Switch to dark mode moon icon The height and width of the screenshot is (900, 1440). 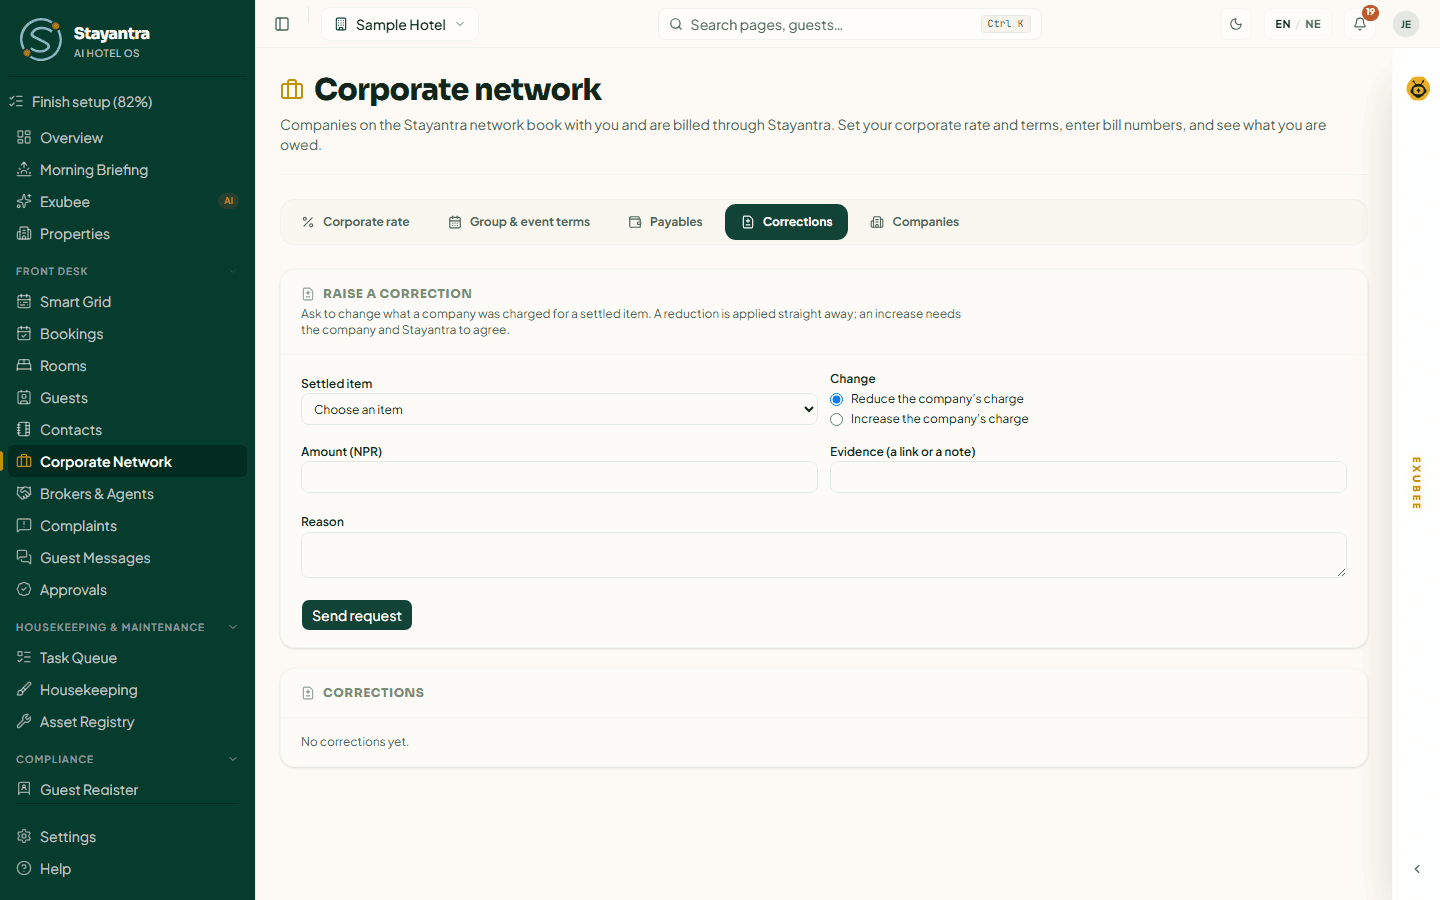coord(1236,24)
